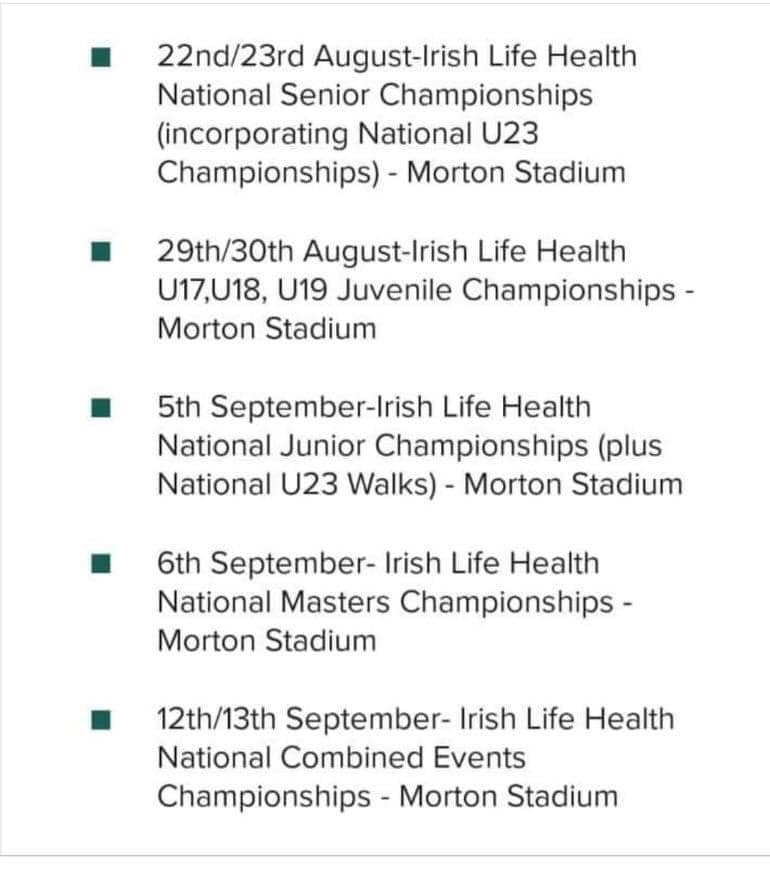Screen dimensions: 770x886
Task: Select the square bullet next to 6th September
Action: 101,563
